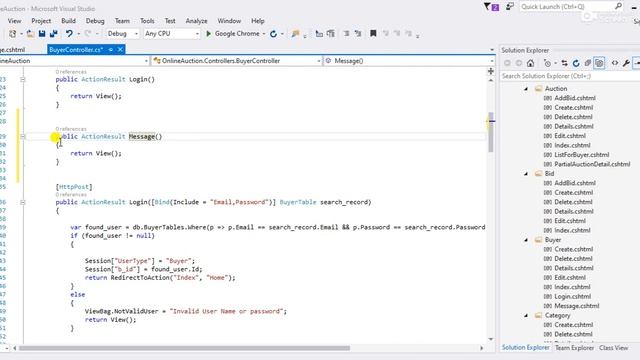Collapse the Auction folder in Solution Explorer

pos(526,89)
